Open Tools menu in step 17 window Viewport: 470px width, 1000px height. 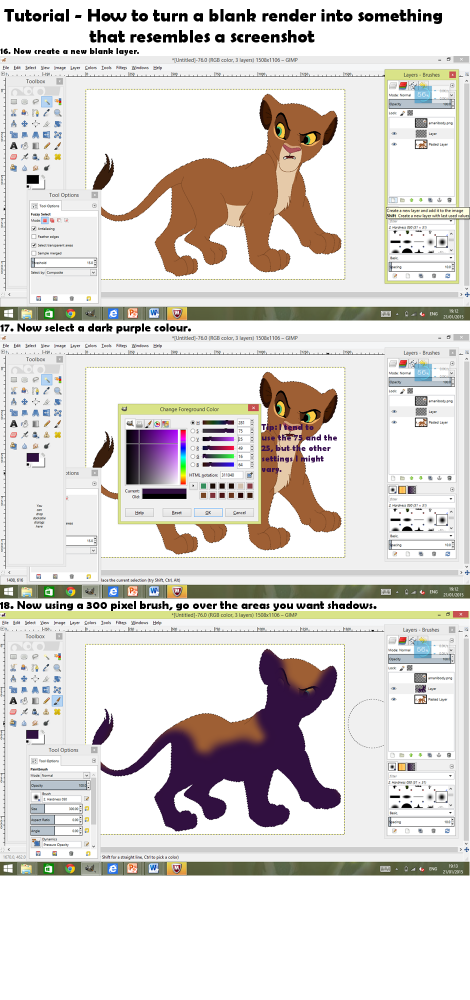click(x=106, y=346)
